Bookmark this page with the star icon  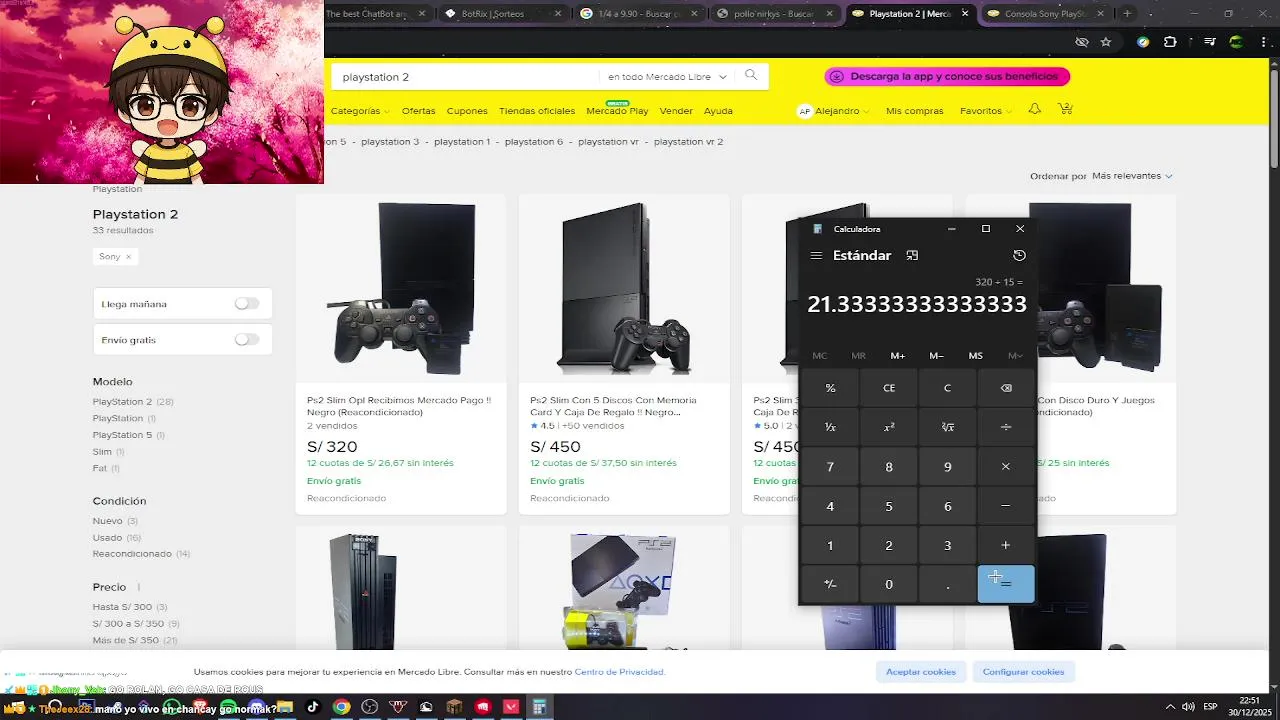coord(1105,42)
